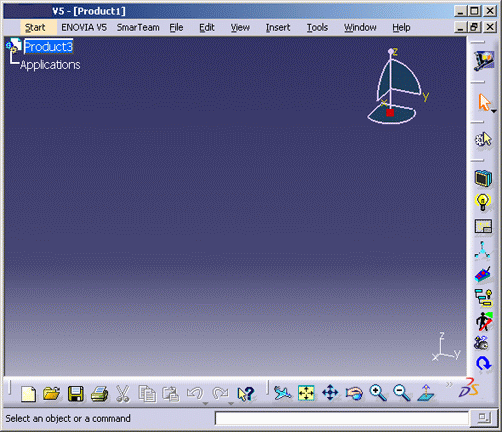Activate the What's This help icon
This screenshot has width=502, height=432.
coord(246,394)
